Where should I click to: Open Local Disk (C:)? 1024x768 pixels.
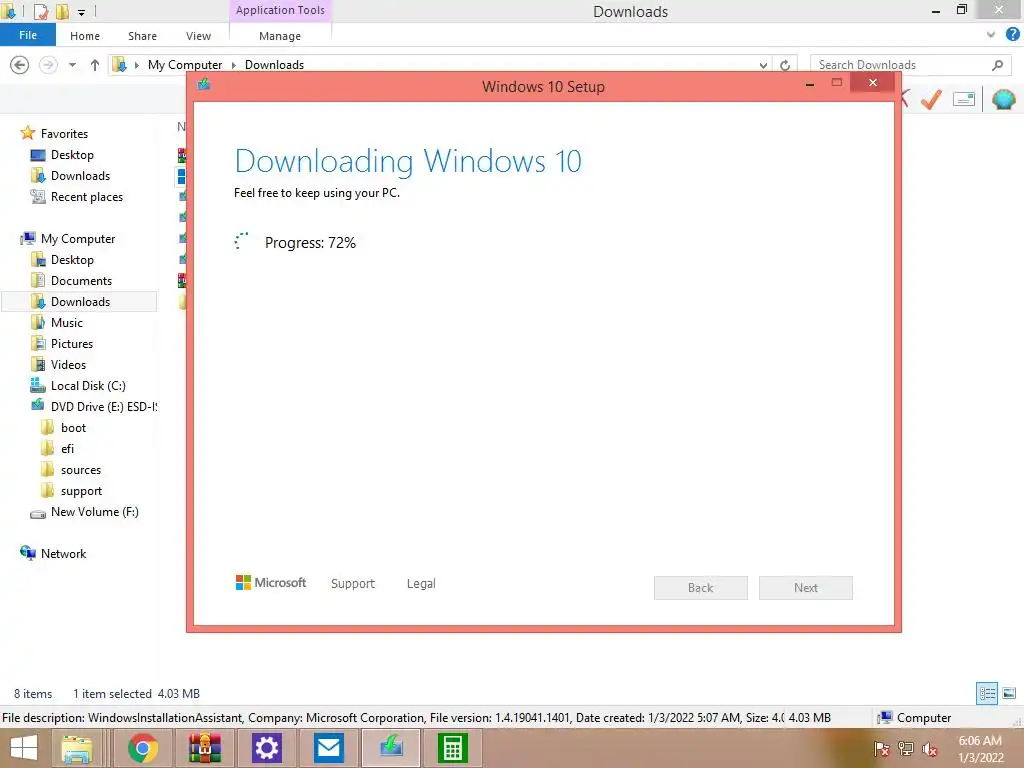point(88,385)
